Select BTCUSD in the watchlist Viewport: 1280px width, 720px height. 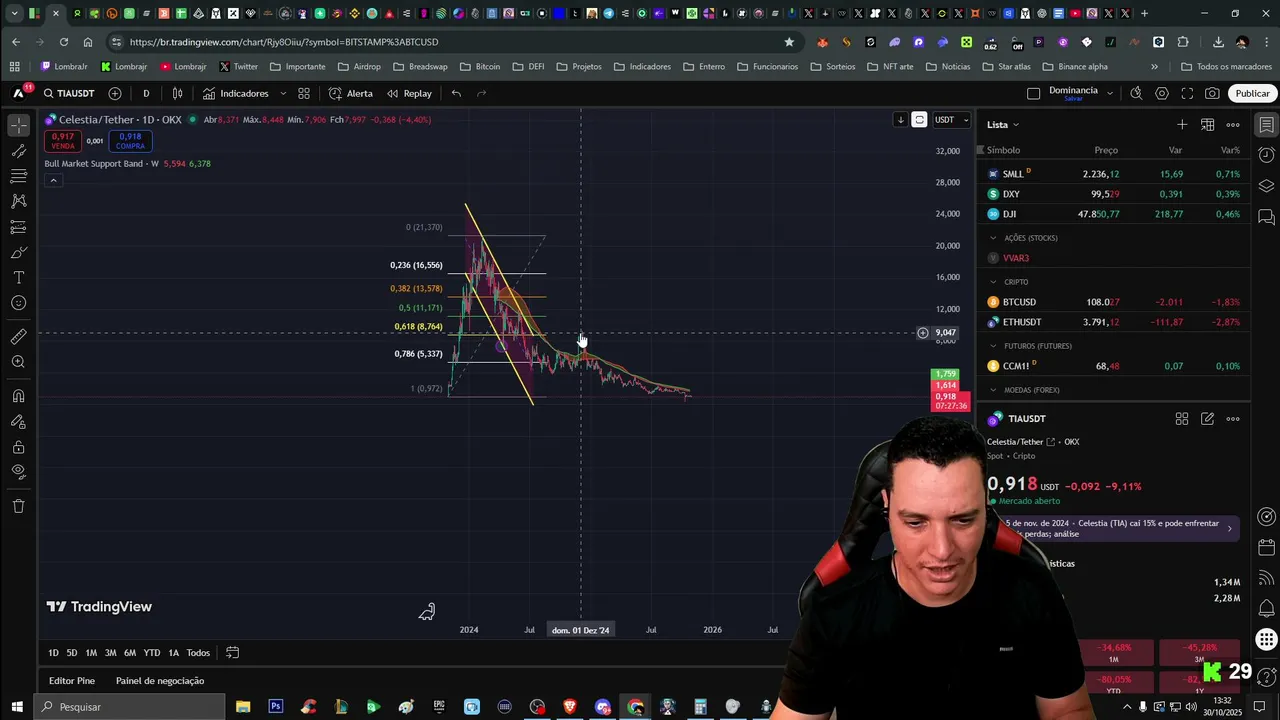1114,302
